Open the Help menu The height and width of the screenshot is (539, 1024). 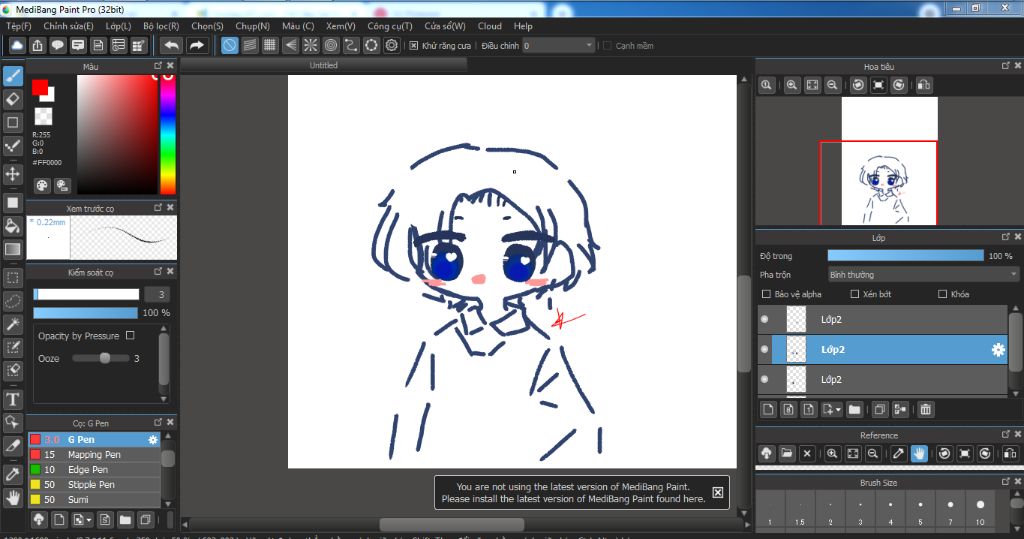(523, 26)
